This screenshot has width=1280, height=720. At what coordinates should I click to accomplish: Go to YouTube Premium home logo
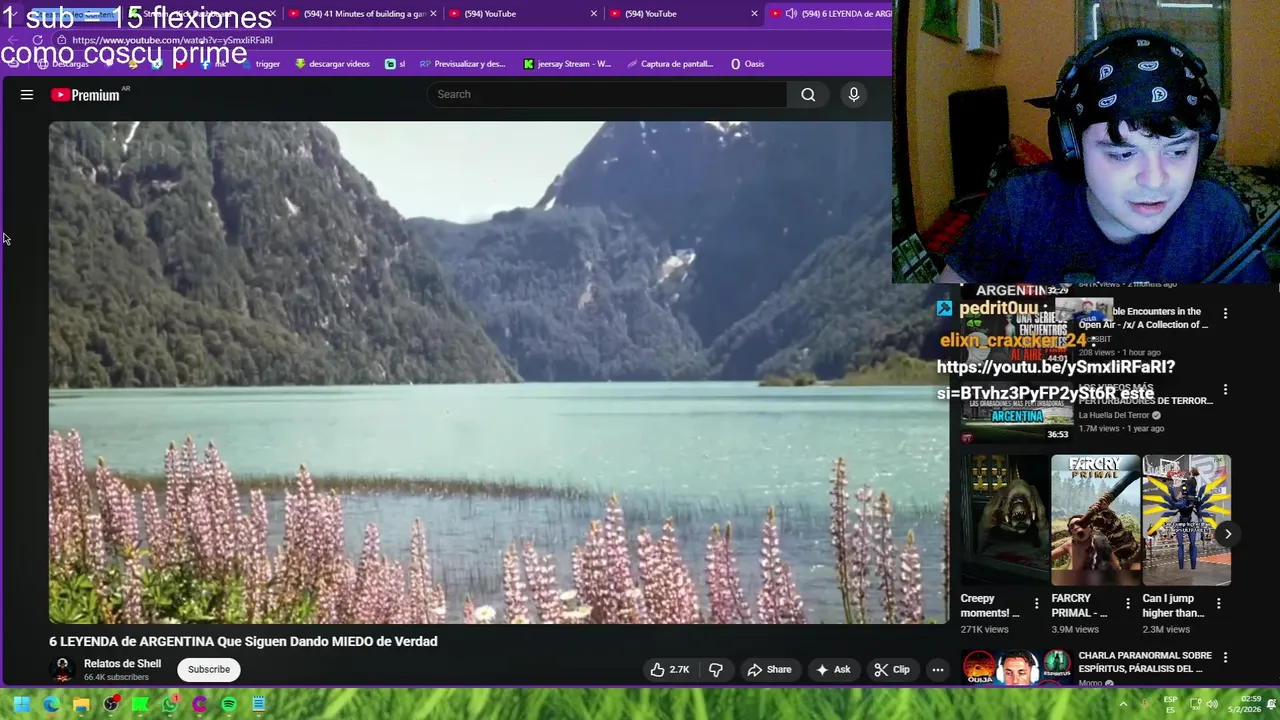86,95
